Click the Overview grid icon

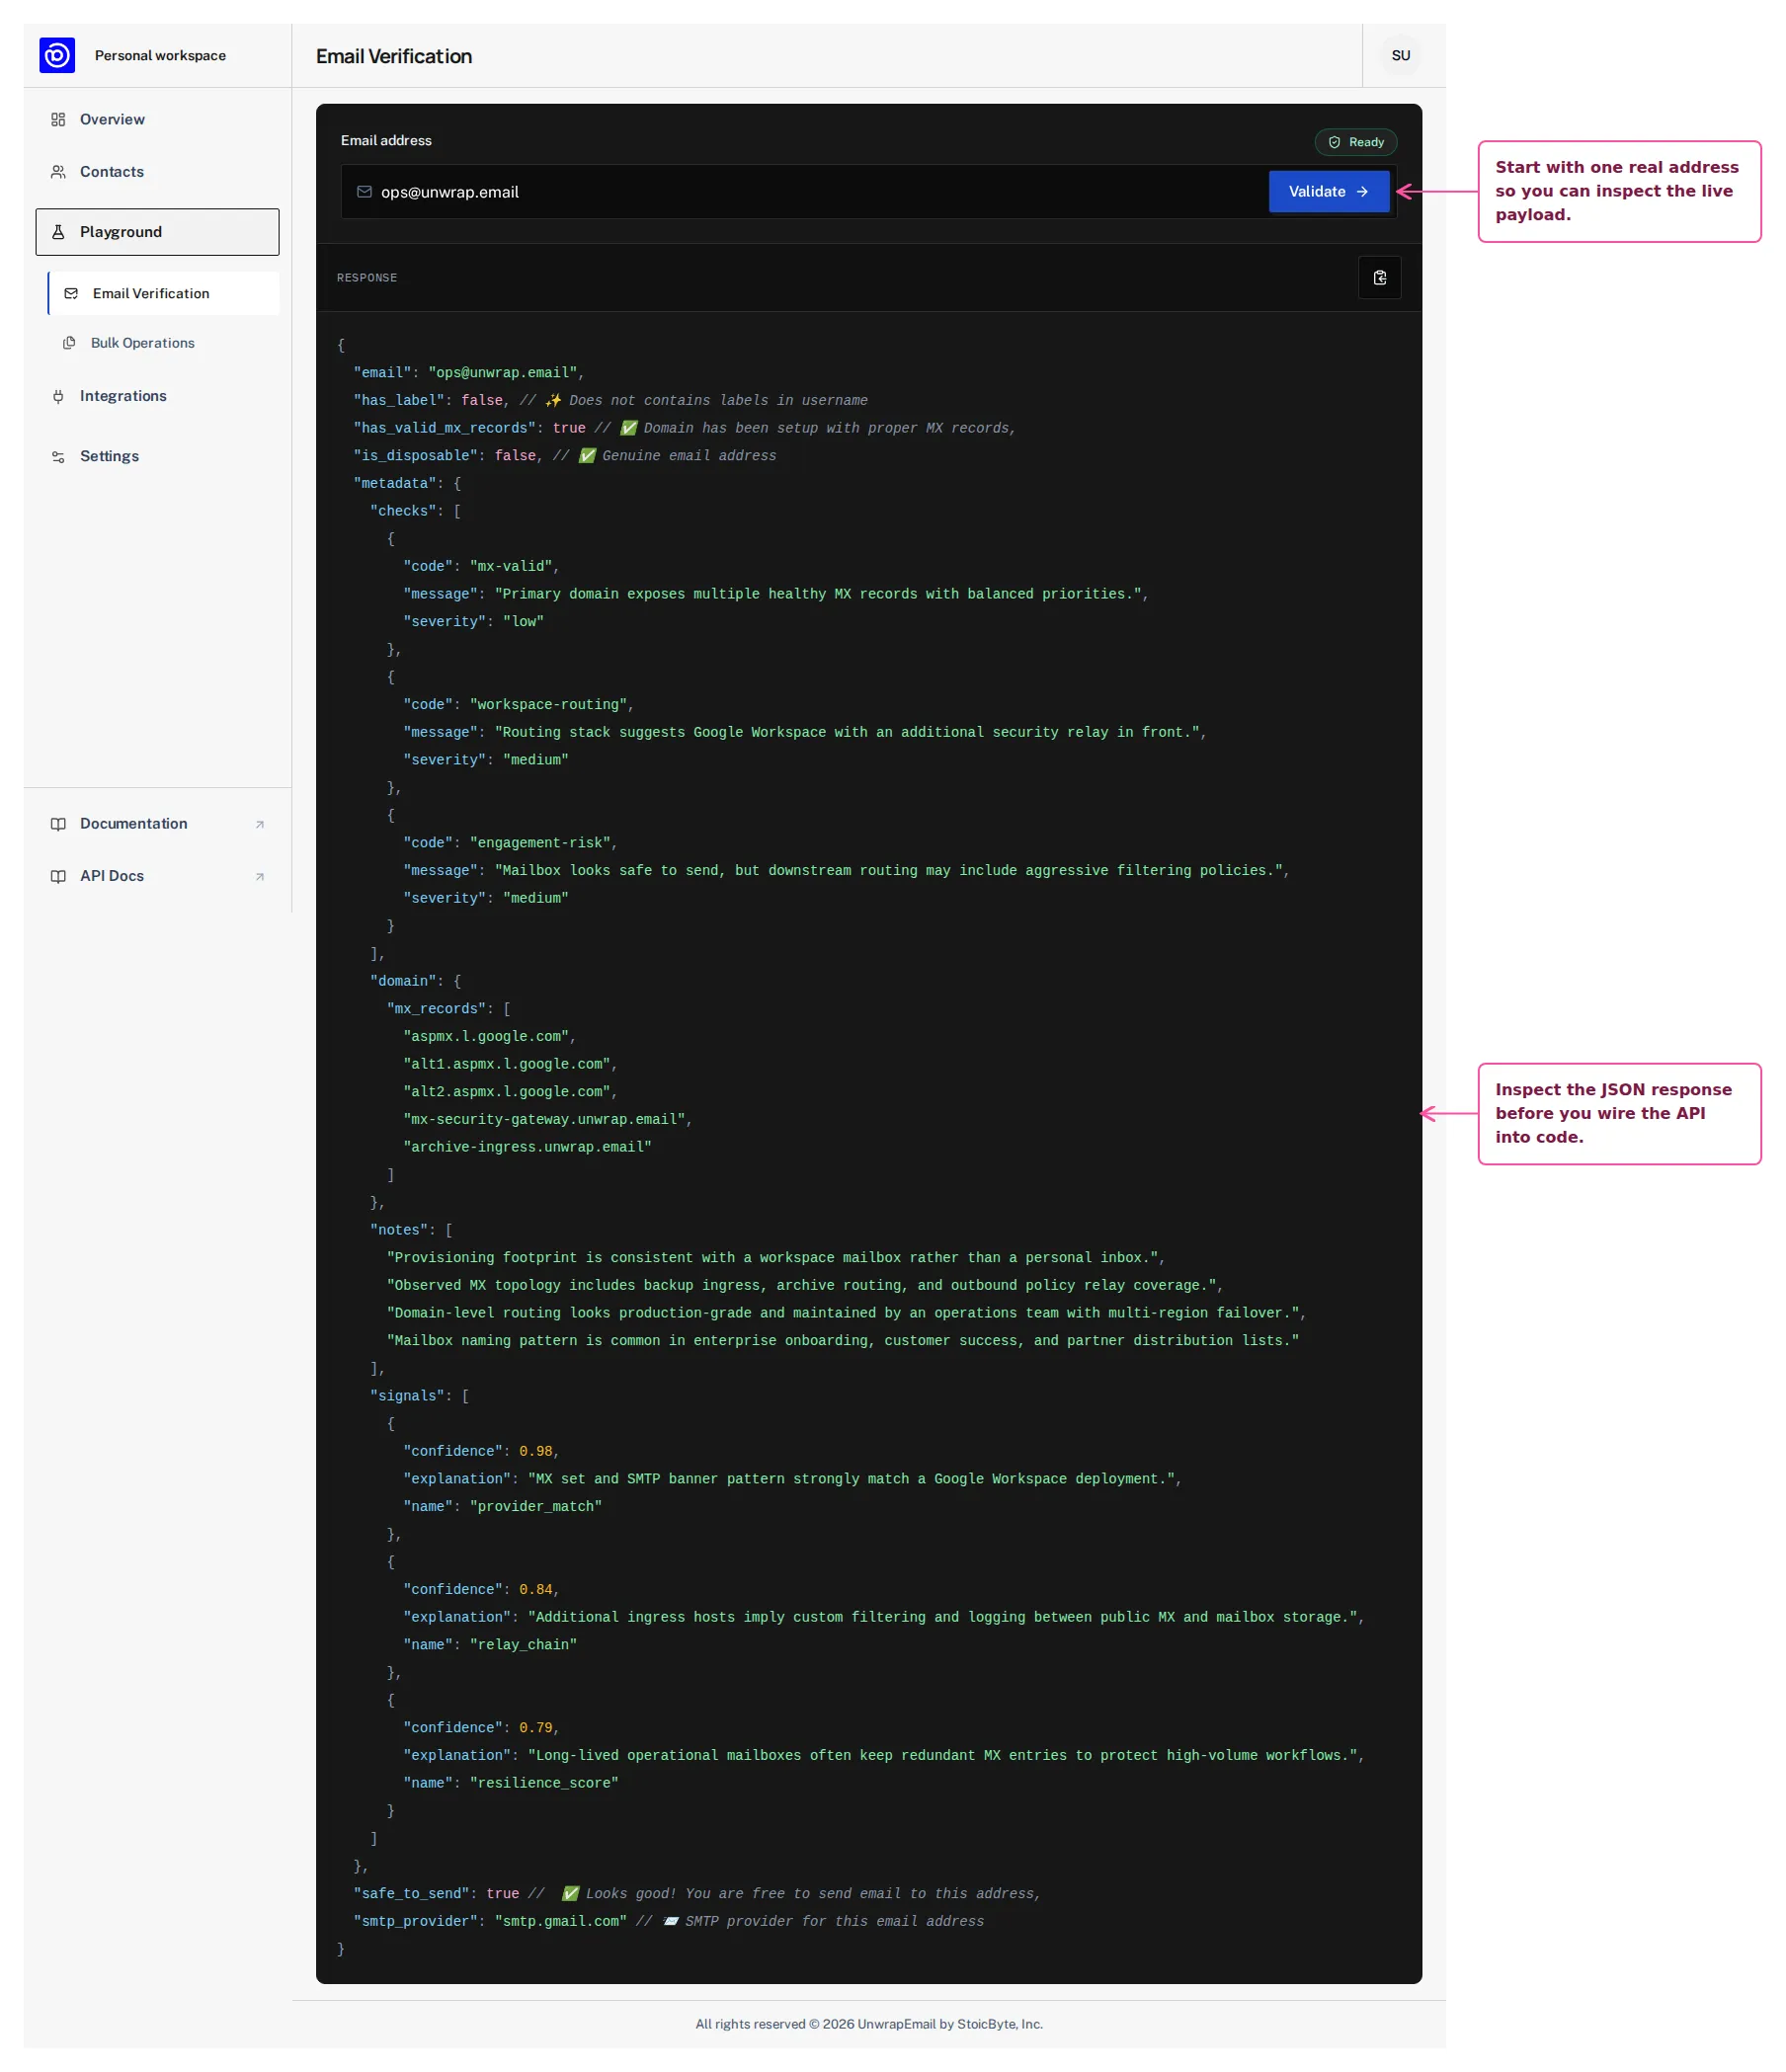point(58,120)
